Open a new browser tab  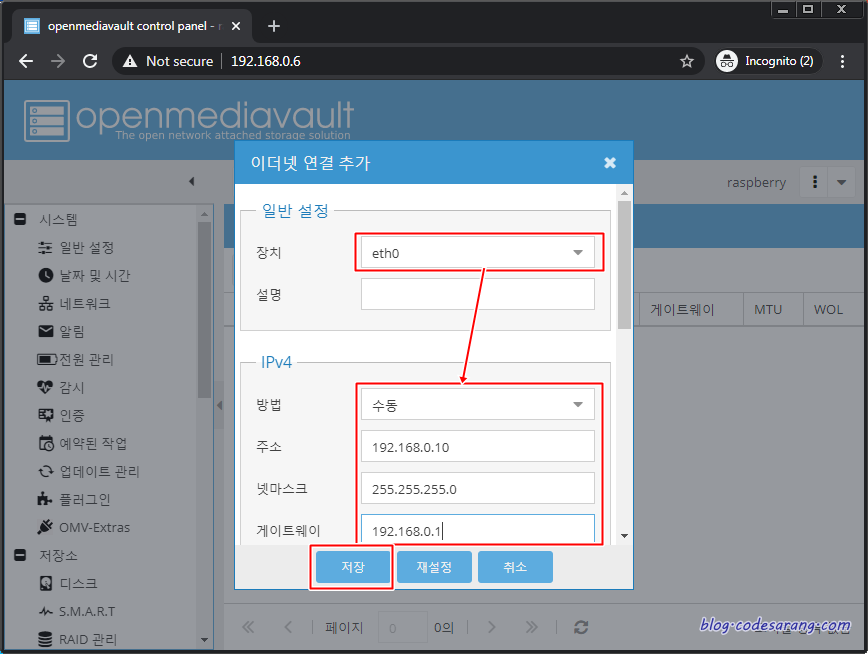[273, 26]
